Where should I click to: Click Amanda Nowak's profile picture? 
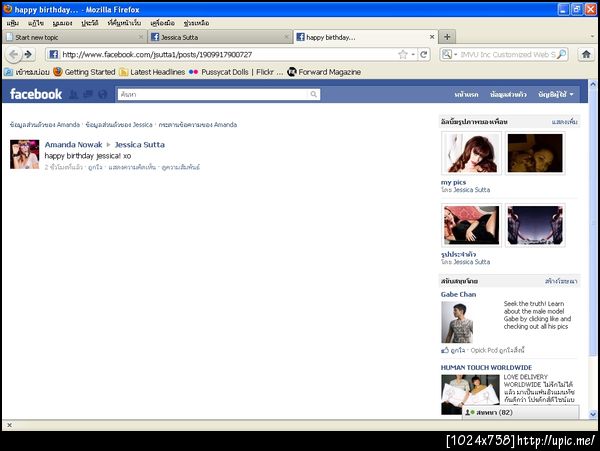tap(24, 154)
